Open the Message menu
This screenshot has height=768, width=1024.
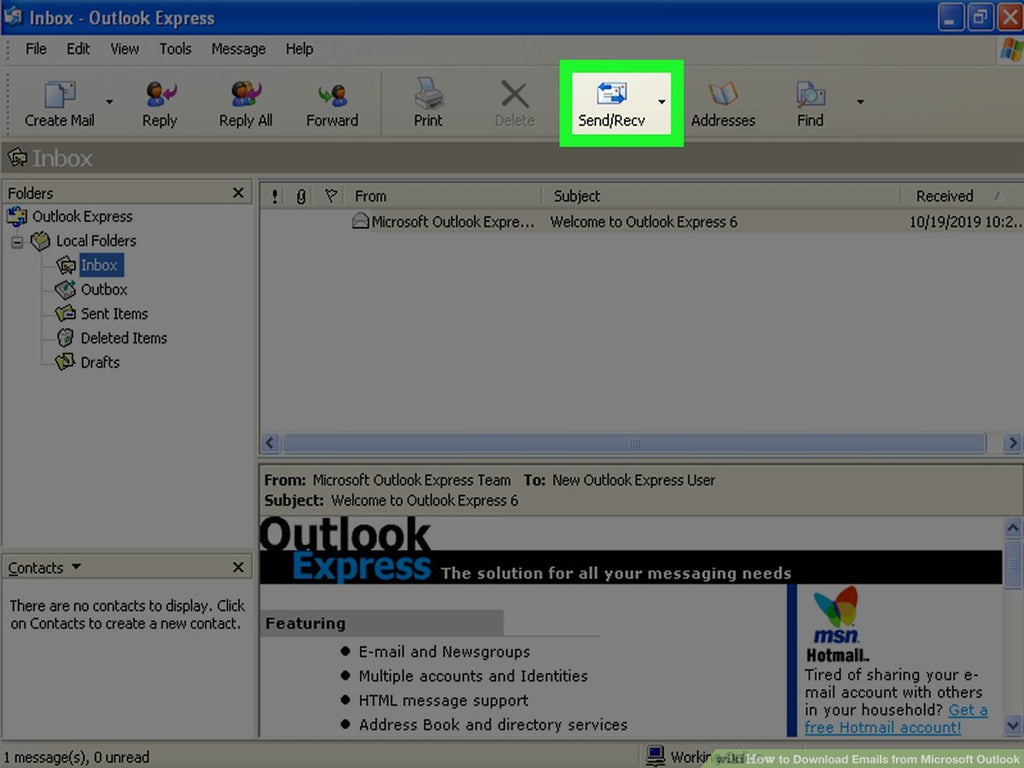[x=237, y=48]
